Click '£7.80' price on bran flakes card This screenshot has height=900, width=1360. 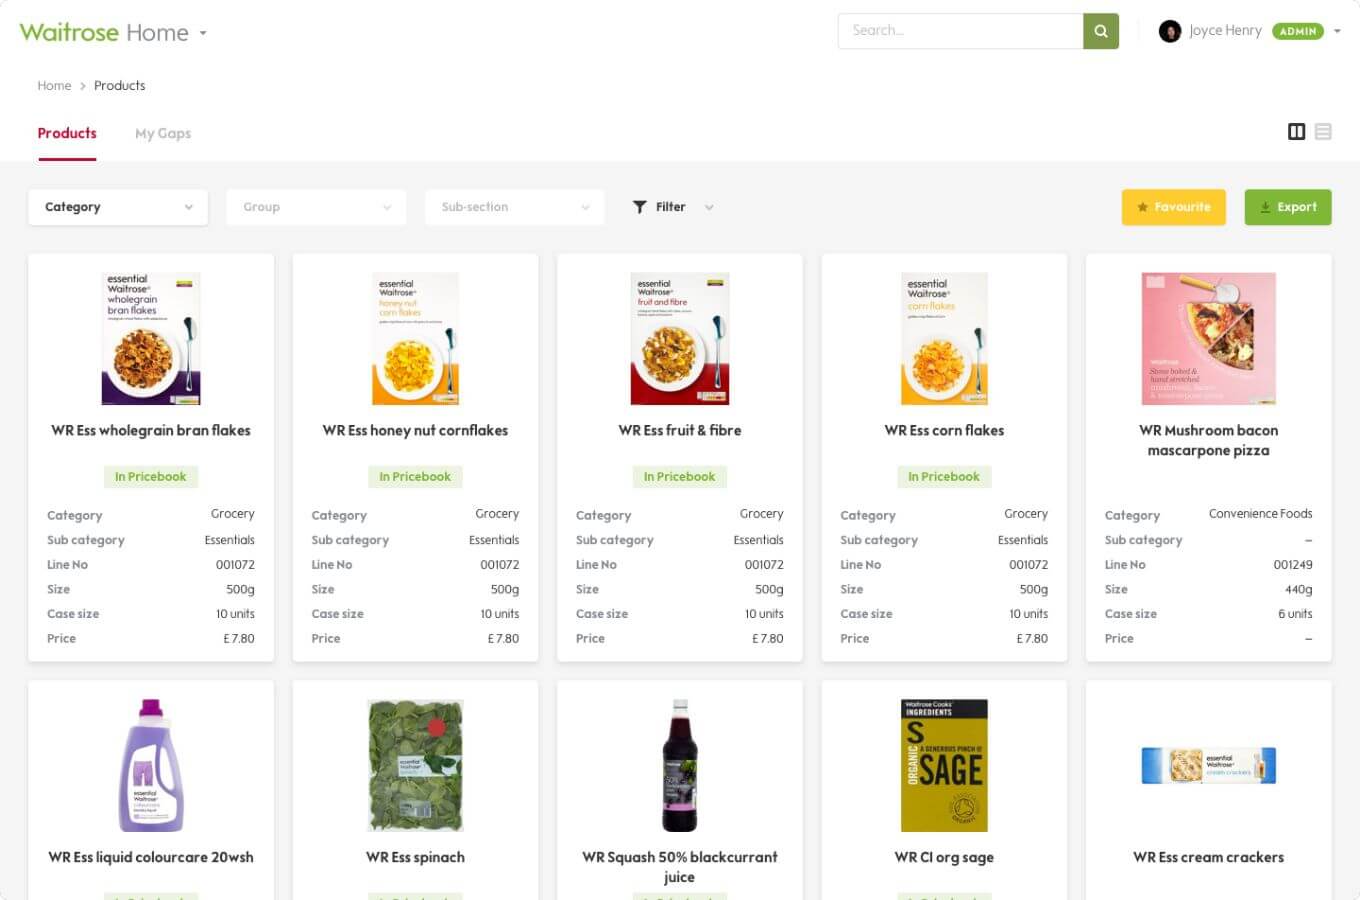click(x=239, y=638)
